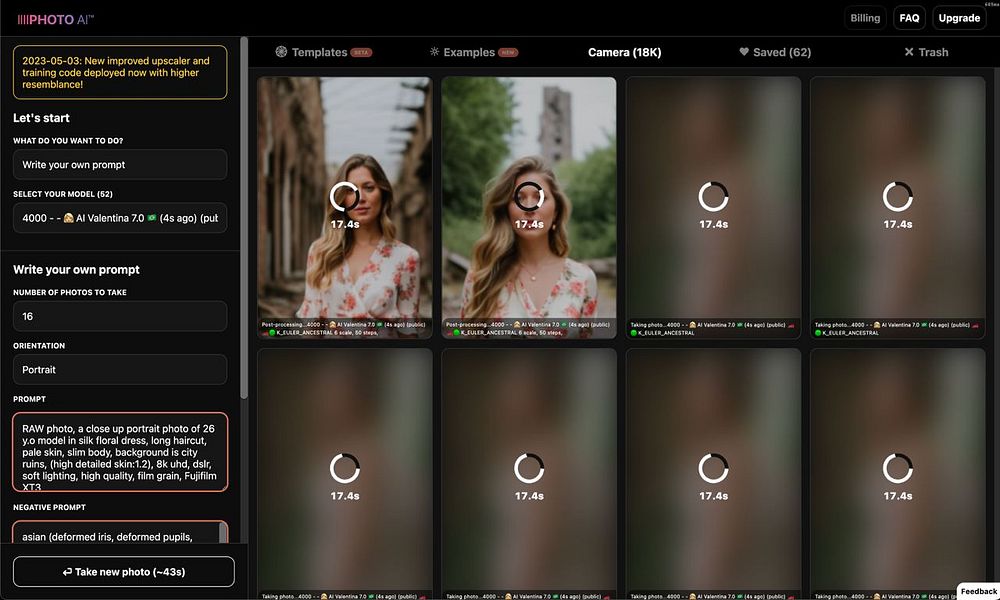Click into the Prompt text area
This screenshot has width=1000, height=600.
click(120, 452)
